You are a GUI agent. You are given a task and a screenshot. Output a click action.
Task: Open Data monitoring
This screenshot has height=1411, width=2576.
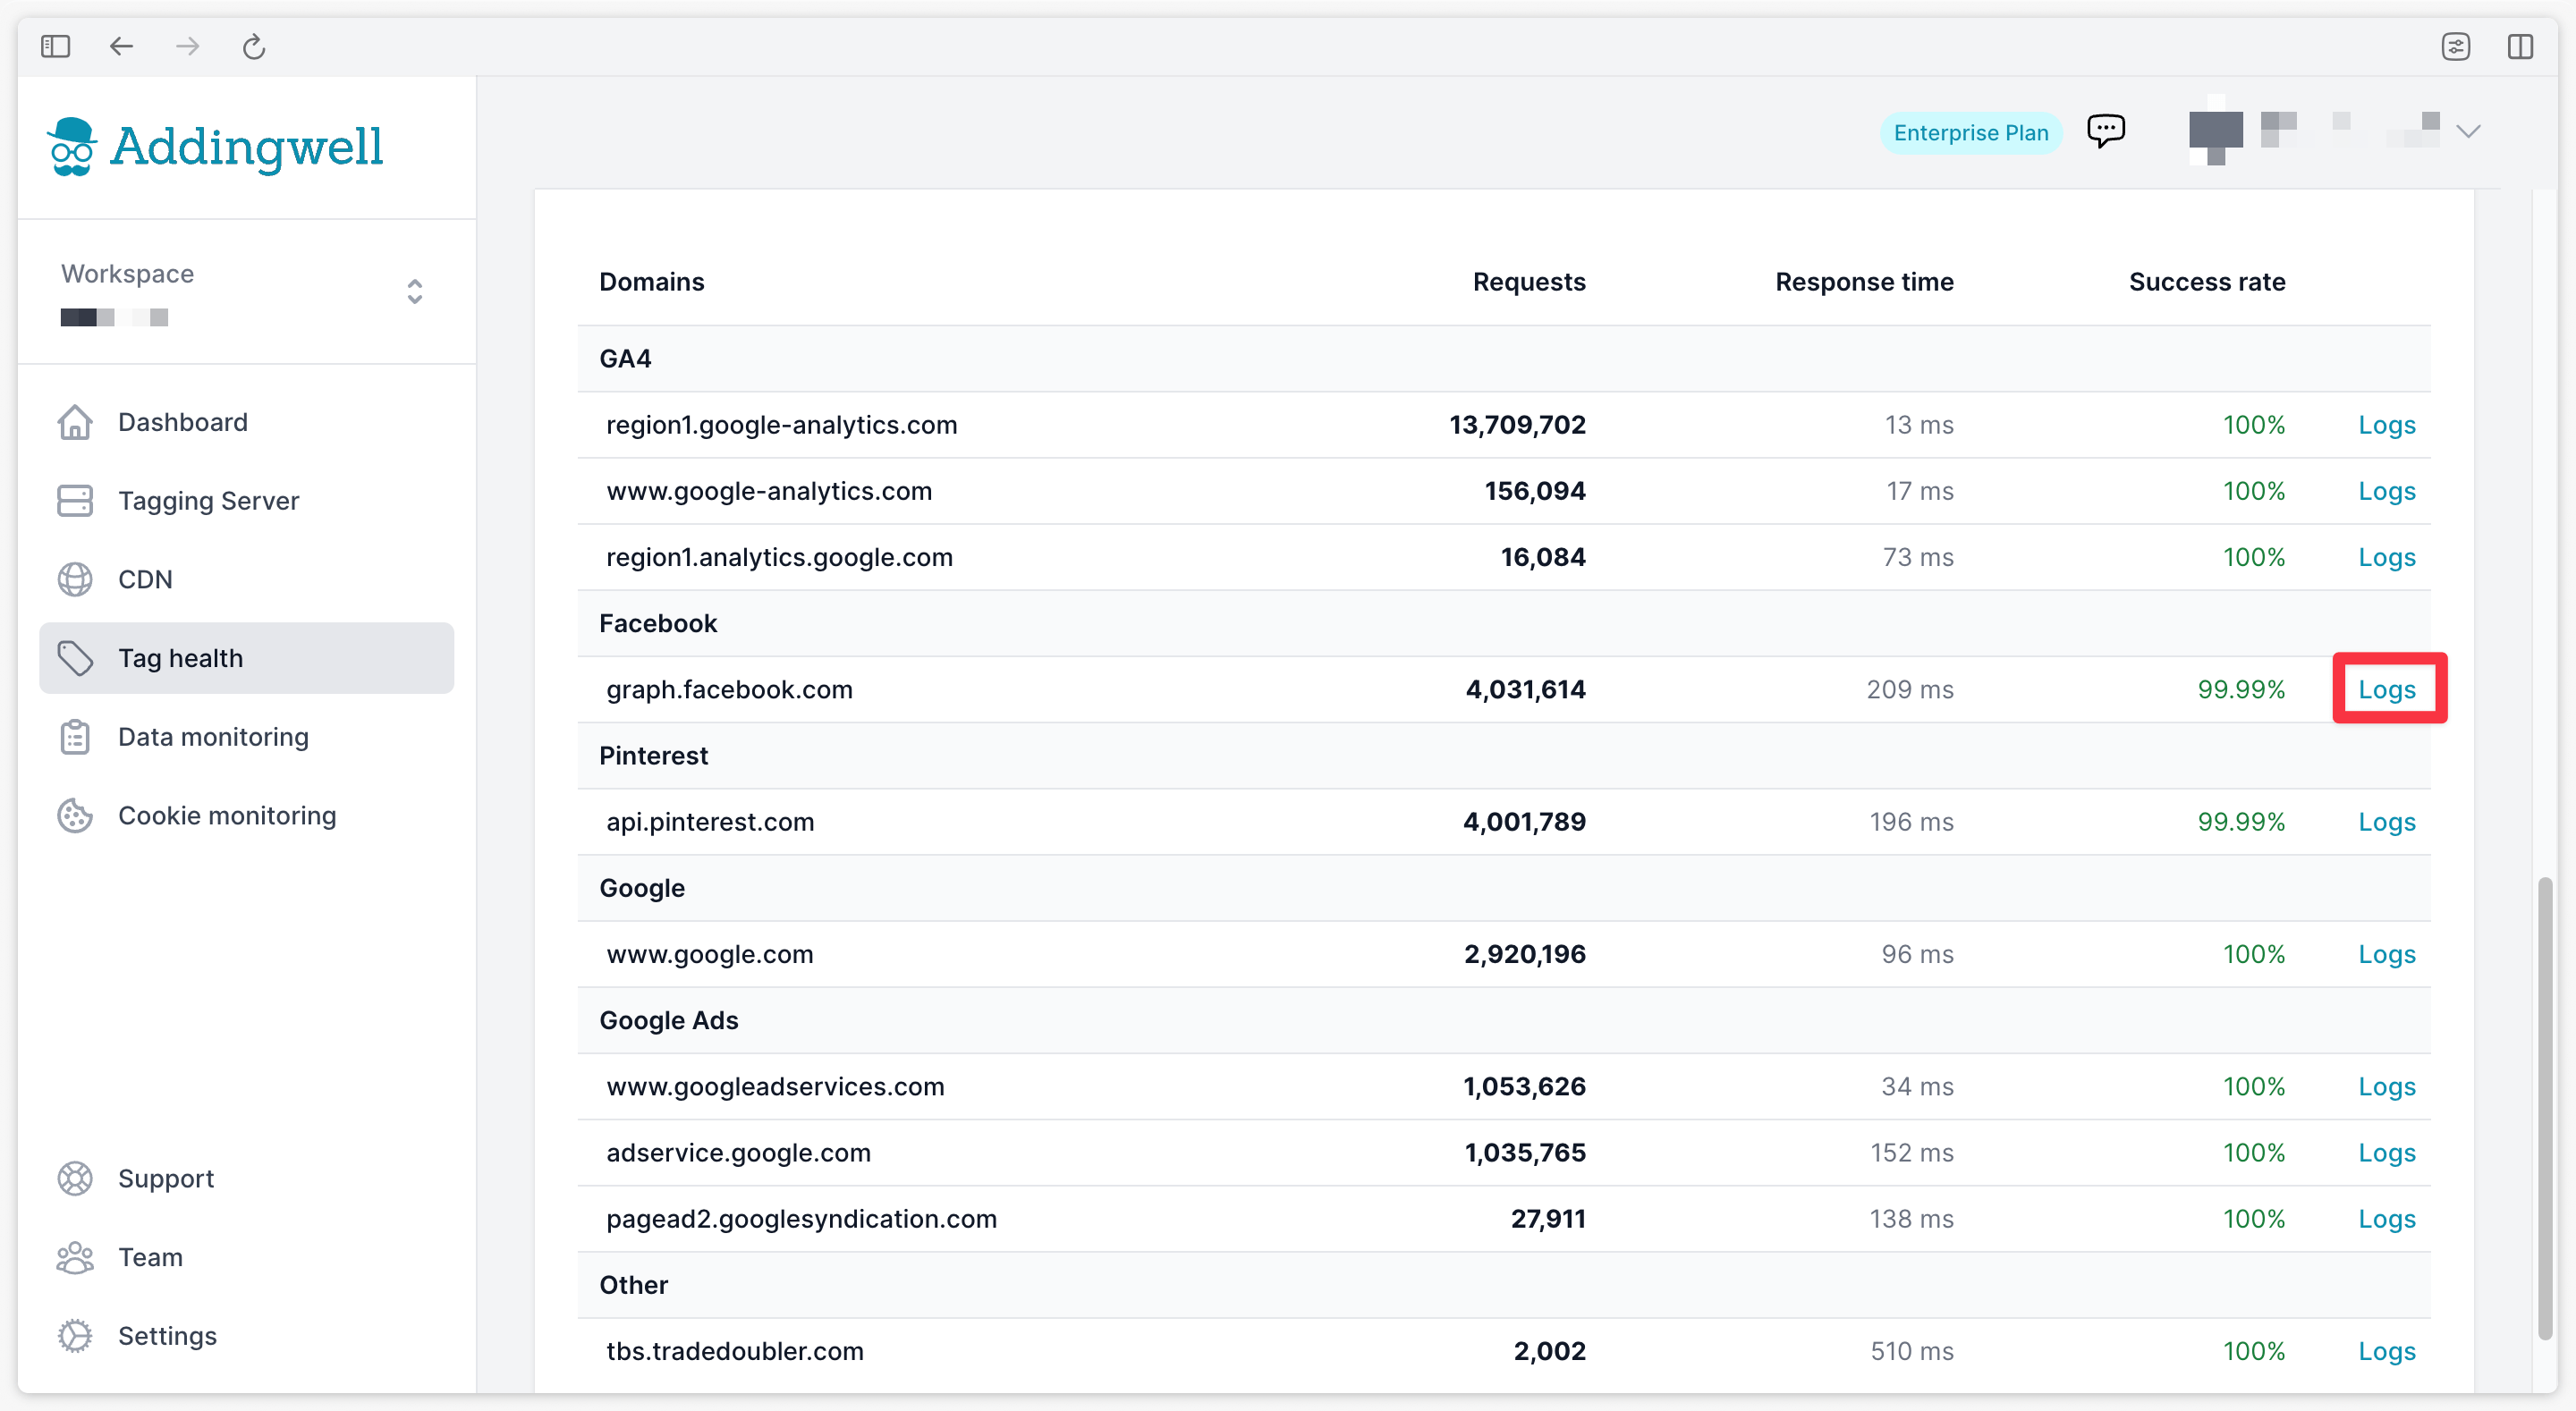coord(247,737)
